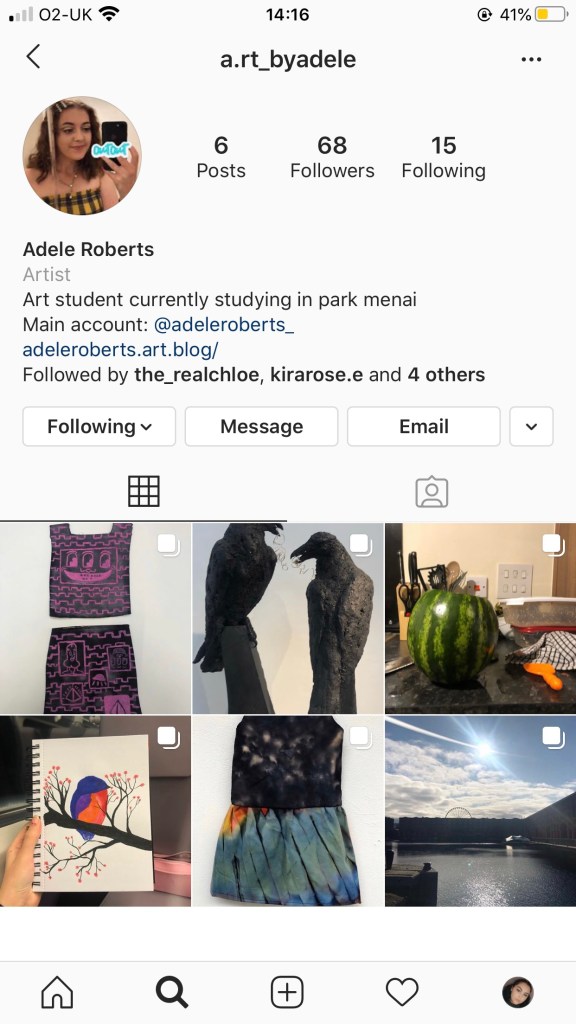The height and width of the screenshot is (1024, 576).
Task: Open own profile avatar in bottom bar
Action: pyautogui.click(x=517, y=992)
